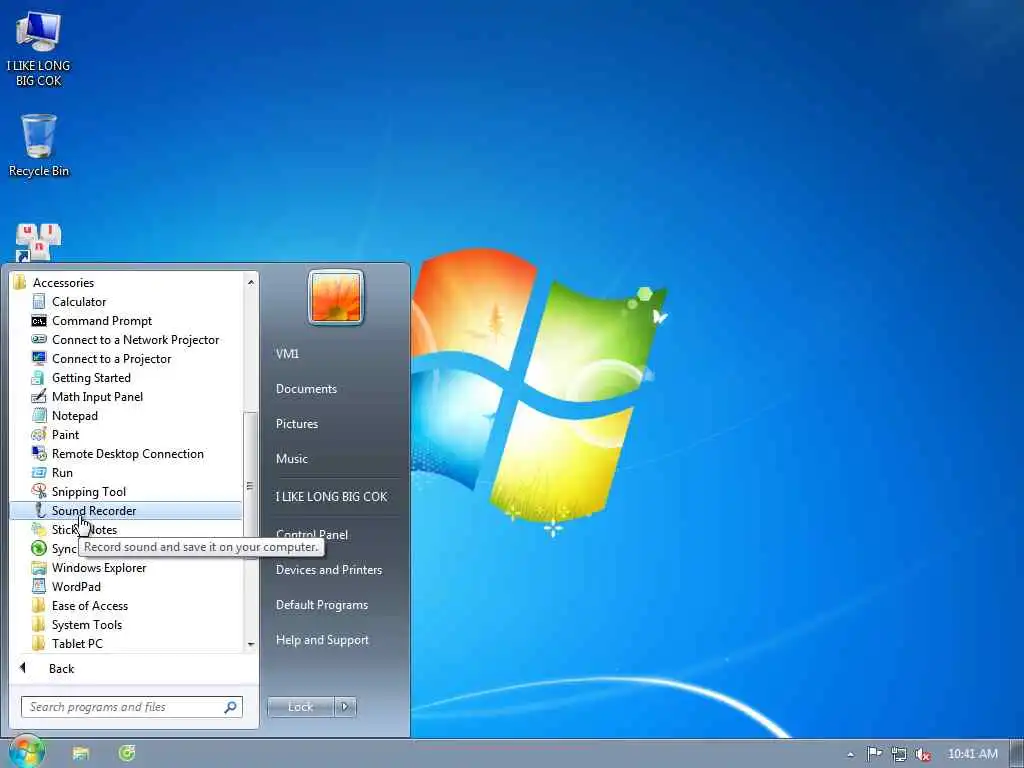Open Devices and Printers

pyautogui.click(x=328, y=570)
